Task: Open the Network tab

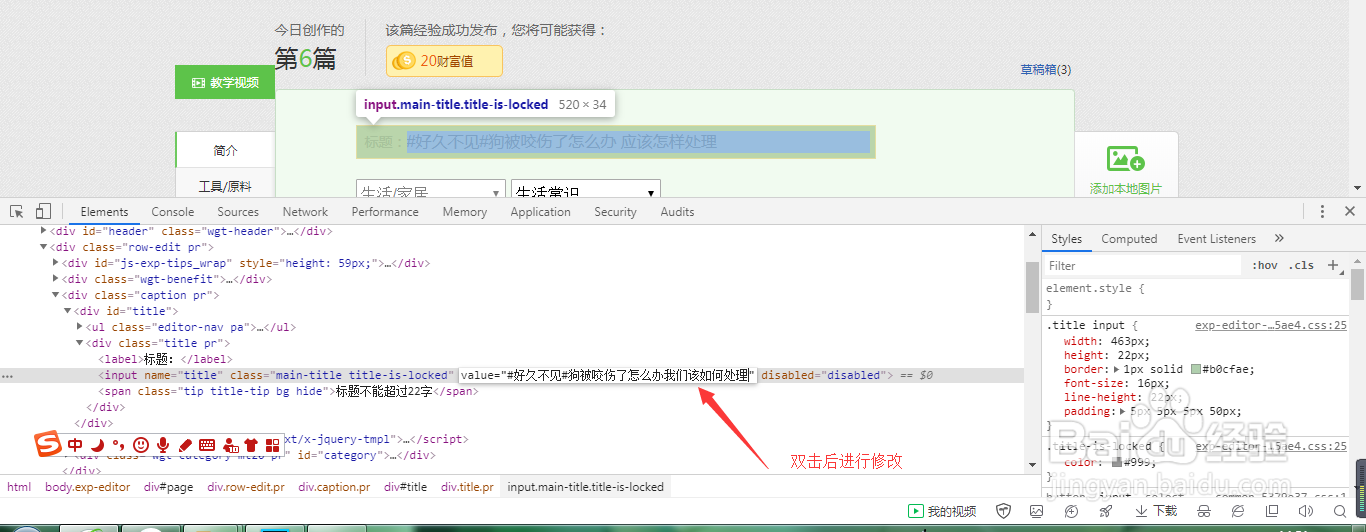Action: 305,212
